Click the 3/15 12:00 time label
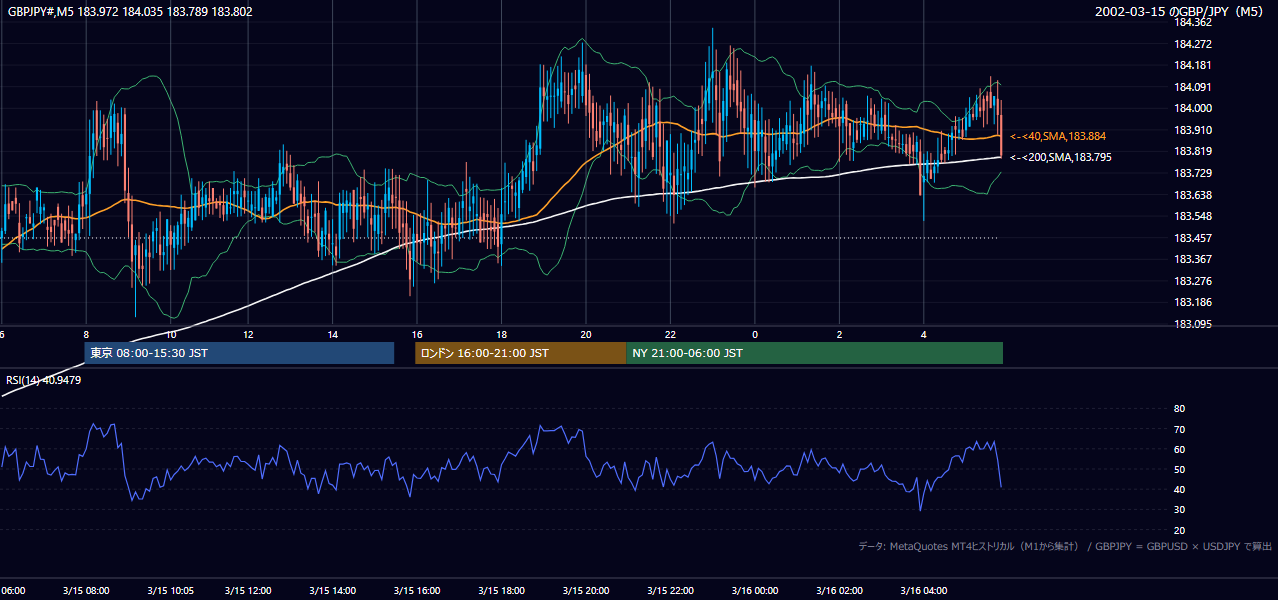 pos(247,591)
